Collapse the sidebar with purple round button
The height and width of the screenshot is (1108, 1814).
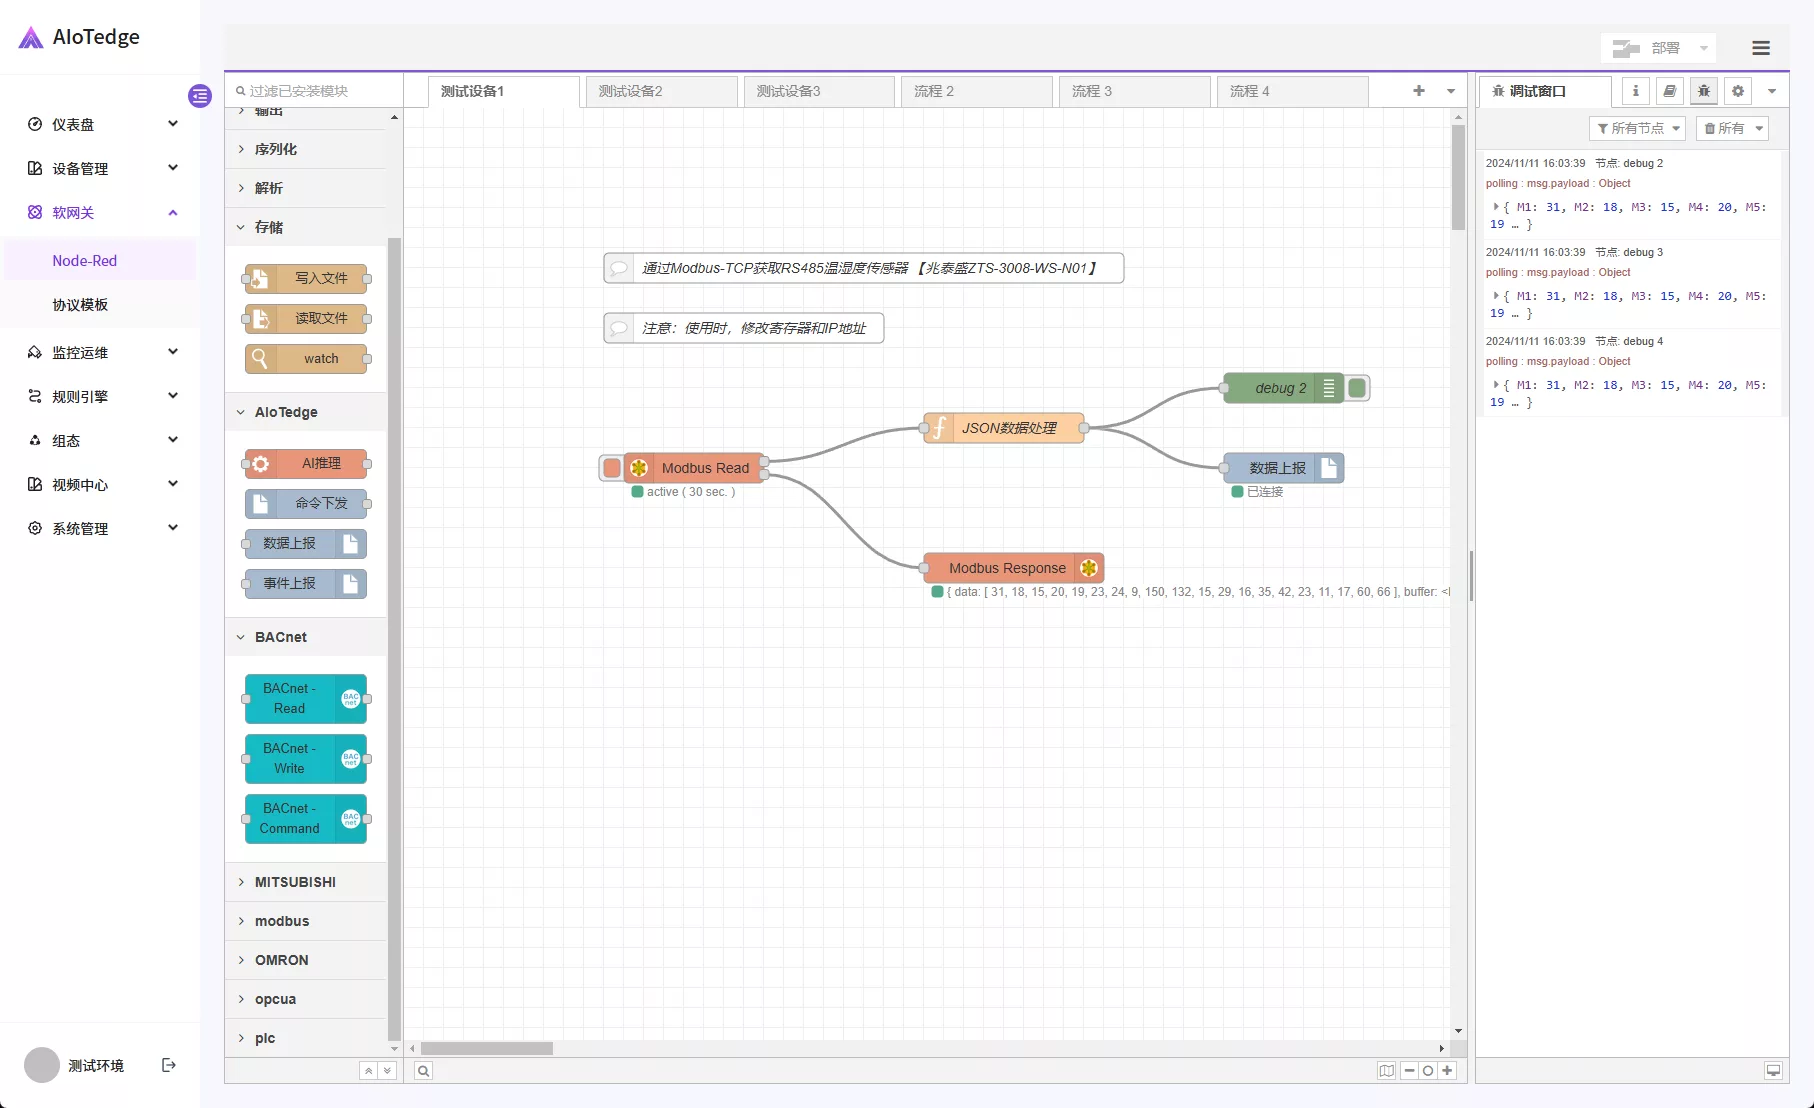tap(200, 96)
